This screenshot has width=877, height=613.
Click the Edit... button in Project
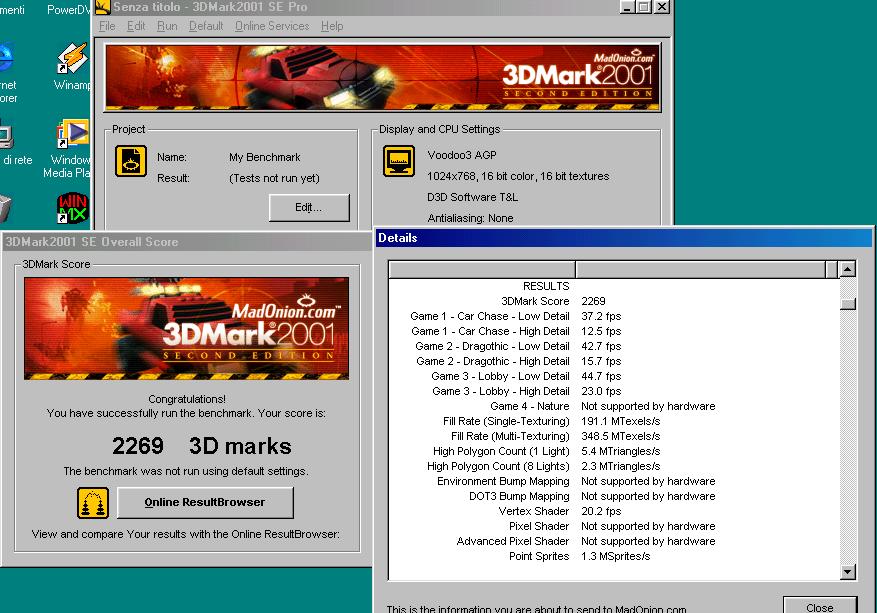click(x=309, y=208)
